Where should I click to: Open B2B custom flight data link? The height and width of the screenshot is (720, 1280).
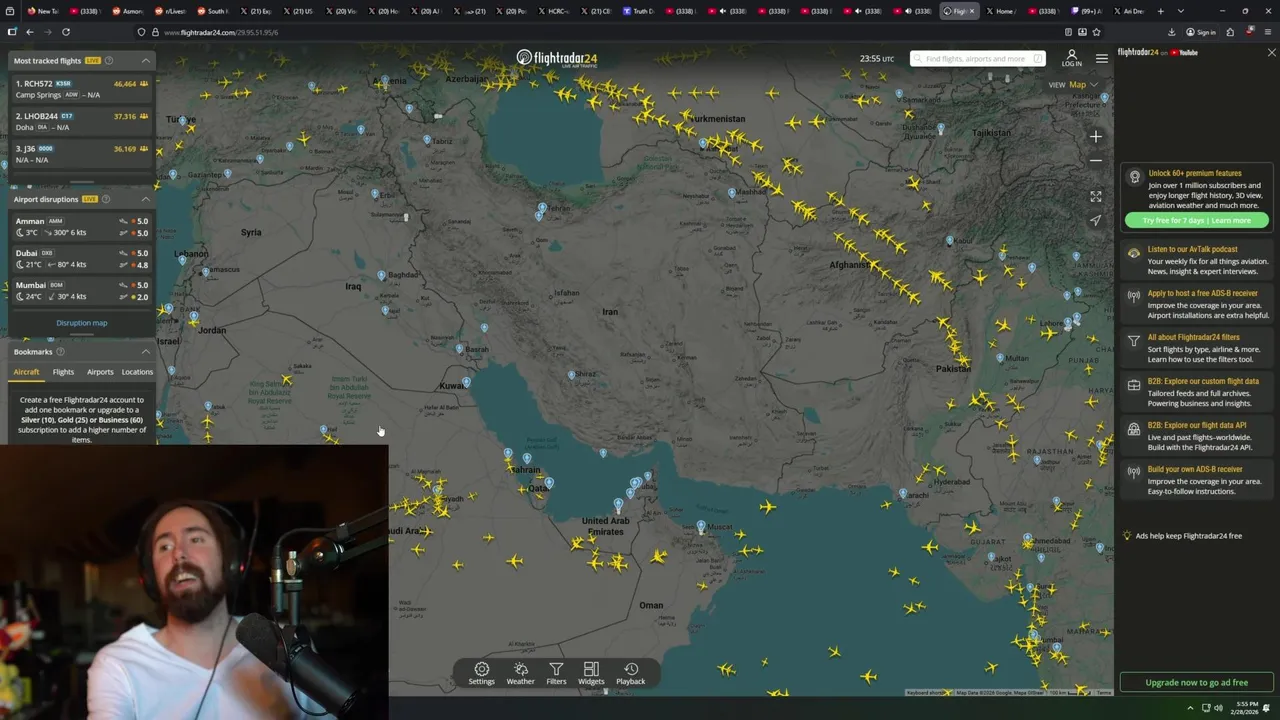coord(1197,392)
